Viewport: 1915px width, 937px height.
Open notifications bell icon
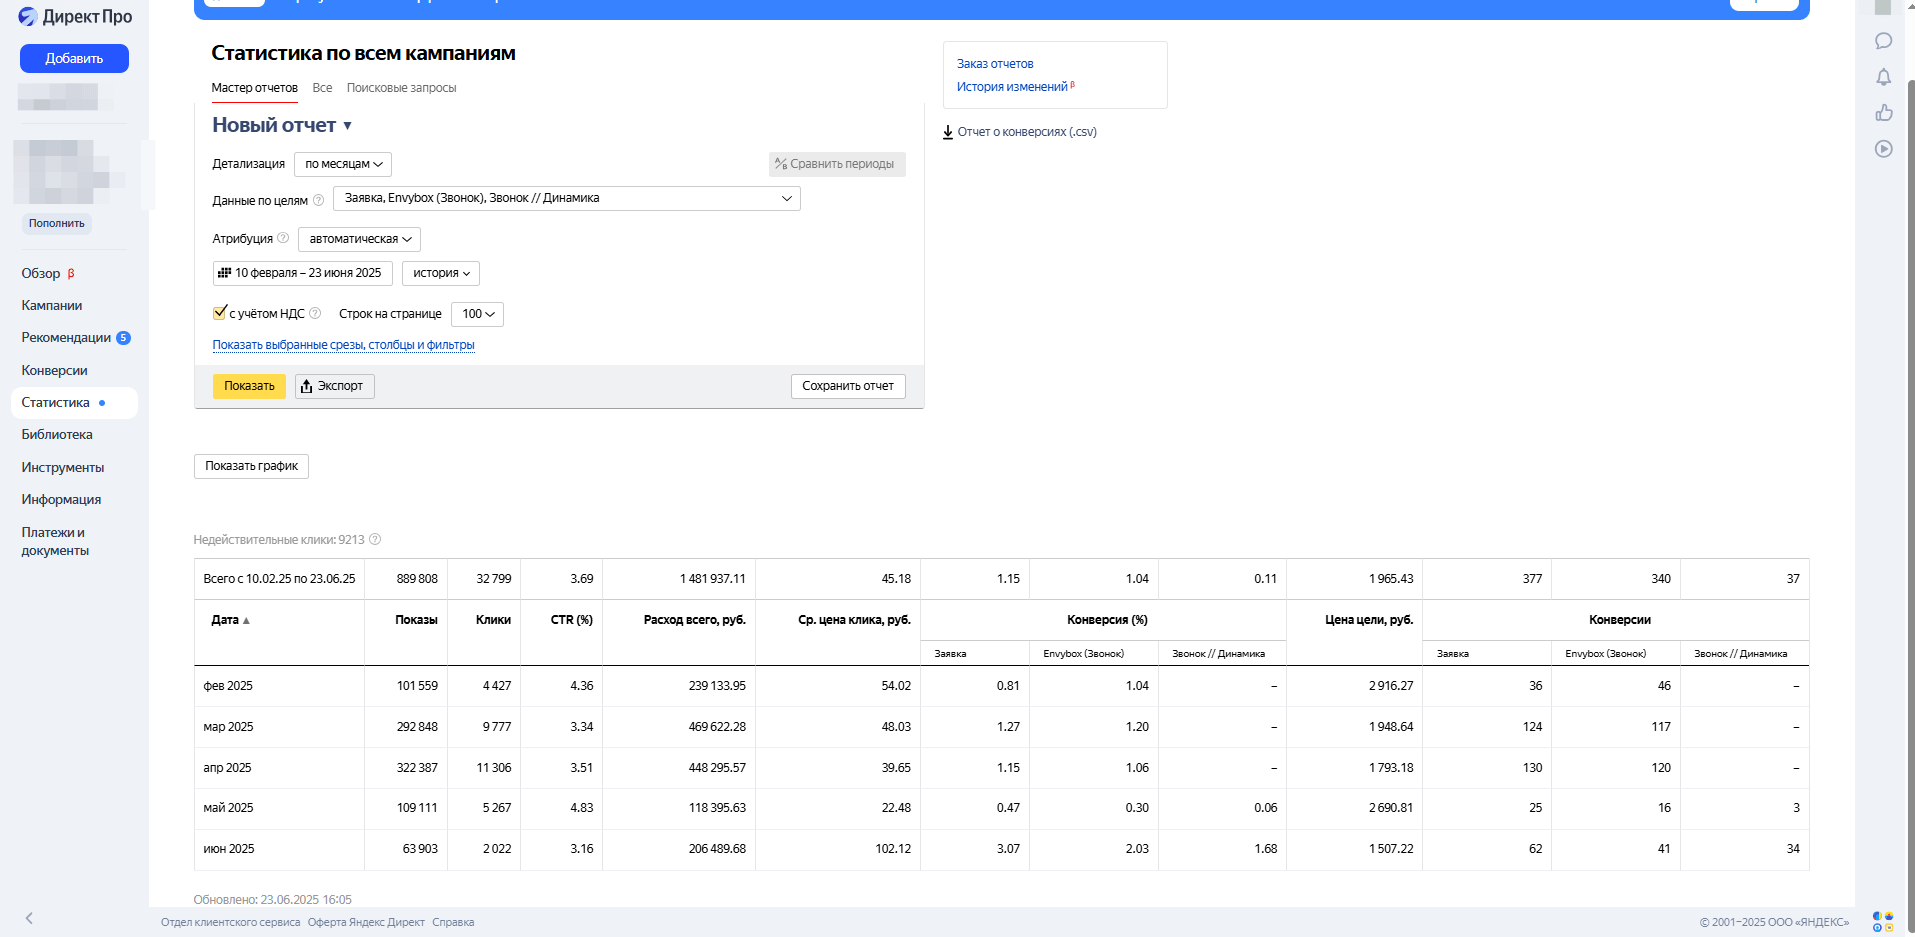point(1883,77)
